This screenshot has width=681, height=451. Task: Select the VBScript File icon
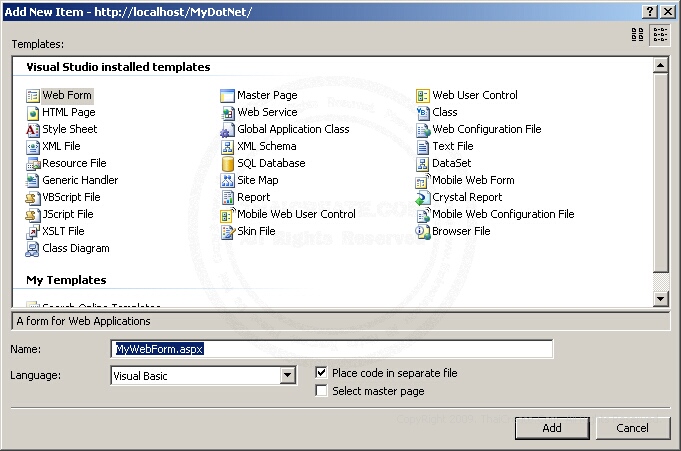[33, 197]
